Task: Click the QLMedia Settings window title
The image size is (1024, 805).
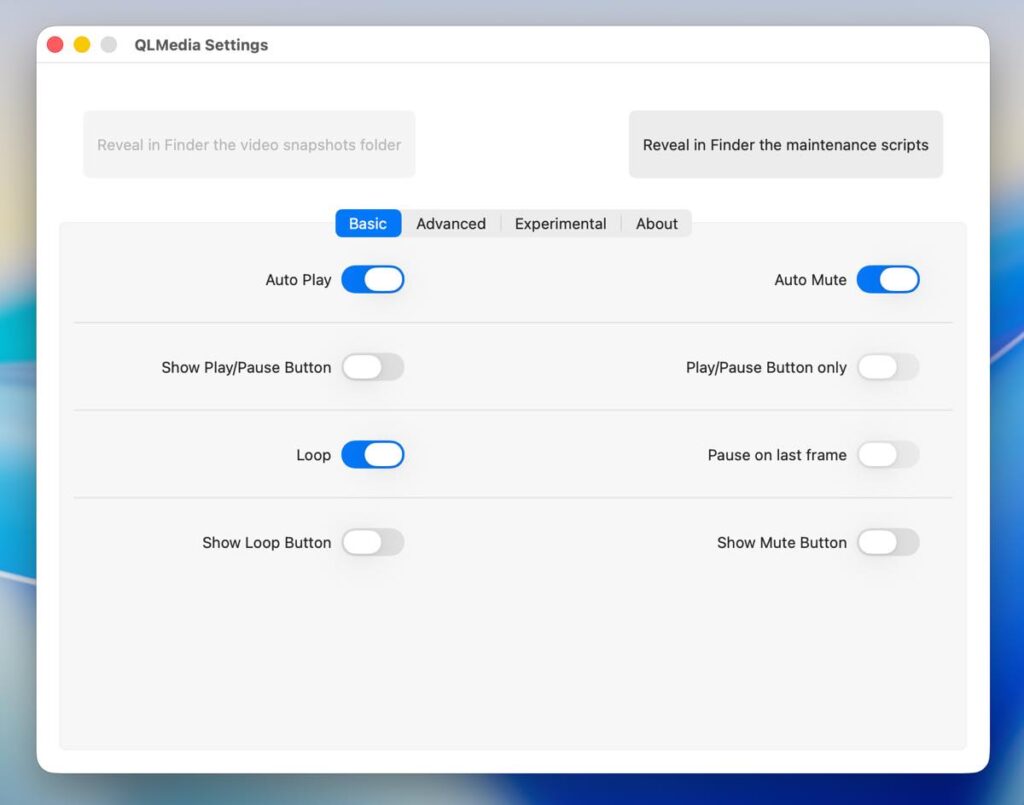Action: tap(201, 45)
